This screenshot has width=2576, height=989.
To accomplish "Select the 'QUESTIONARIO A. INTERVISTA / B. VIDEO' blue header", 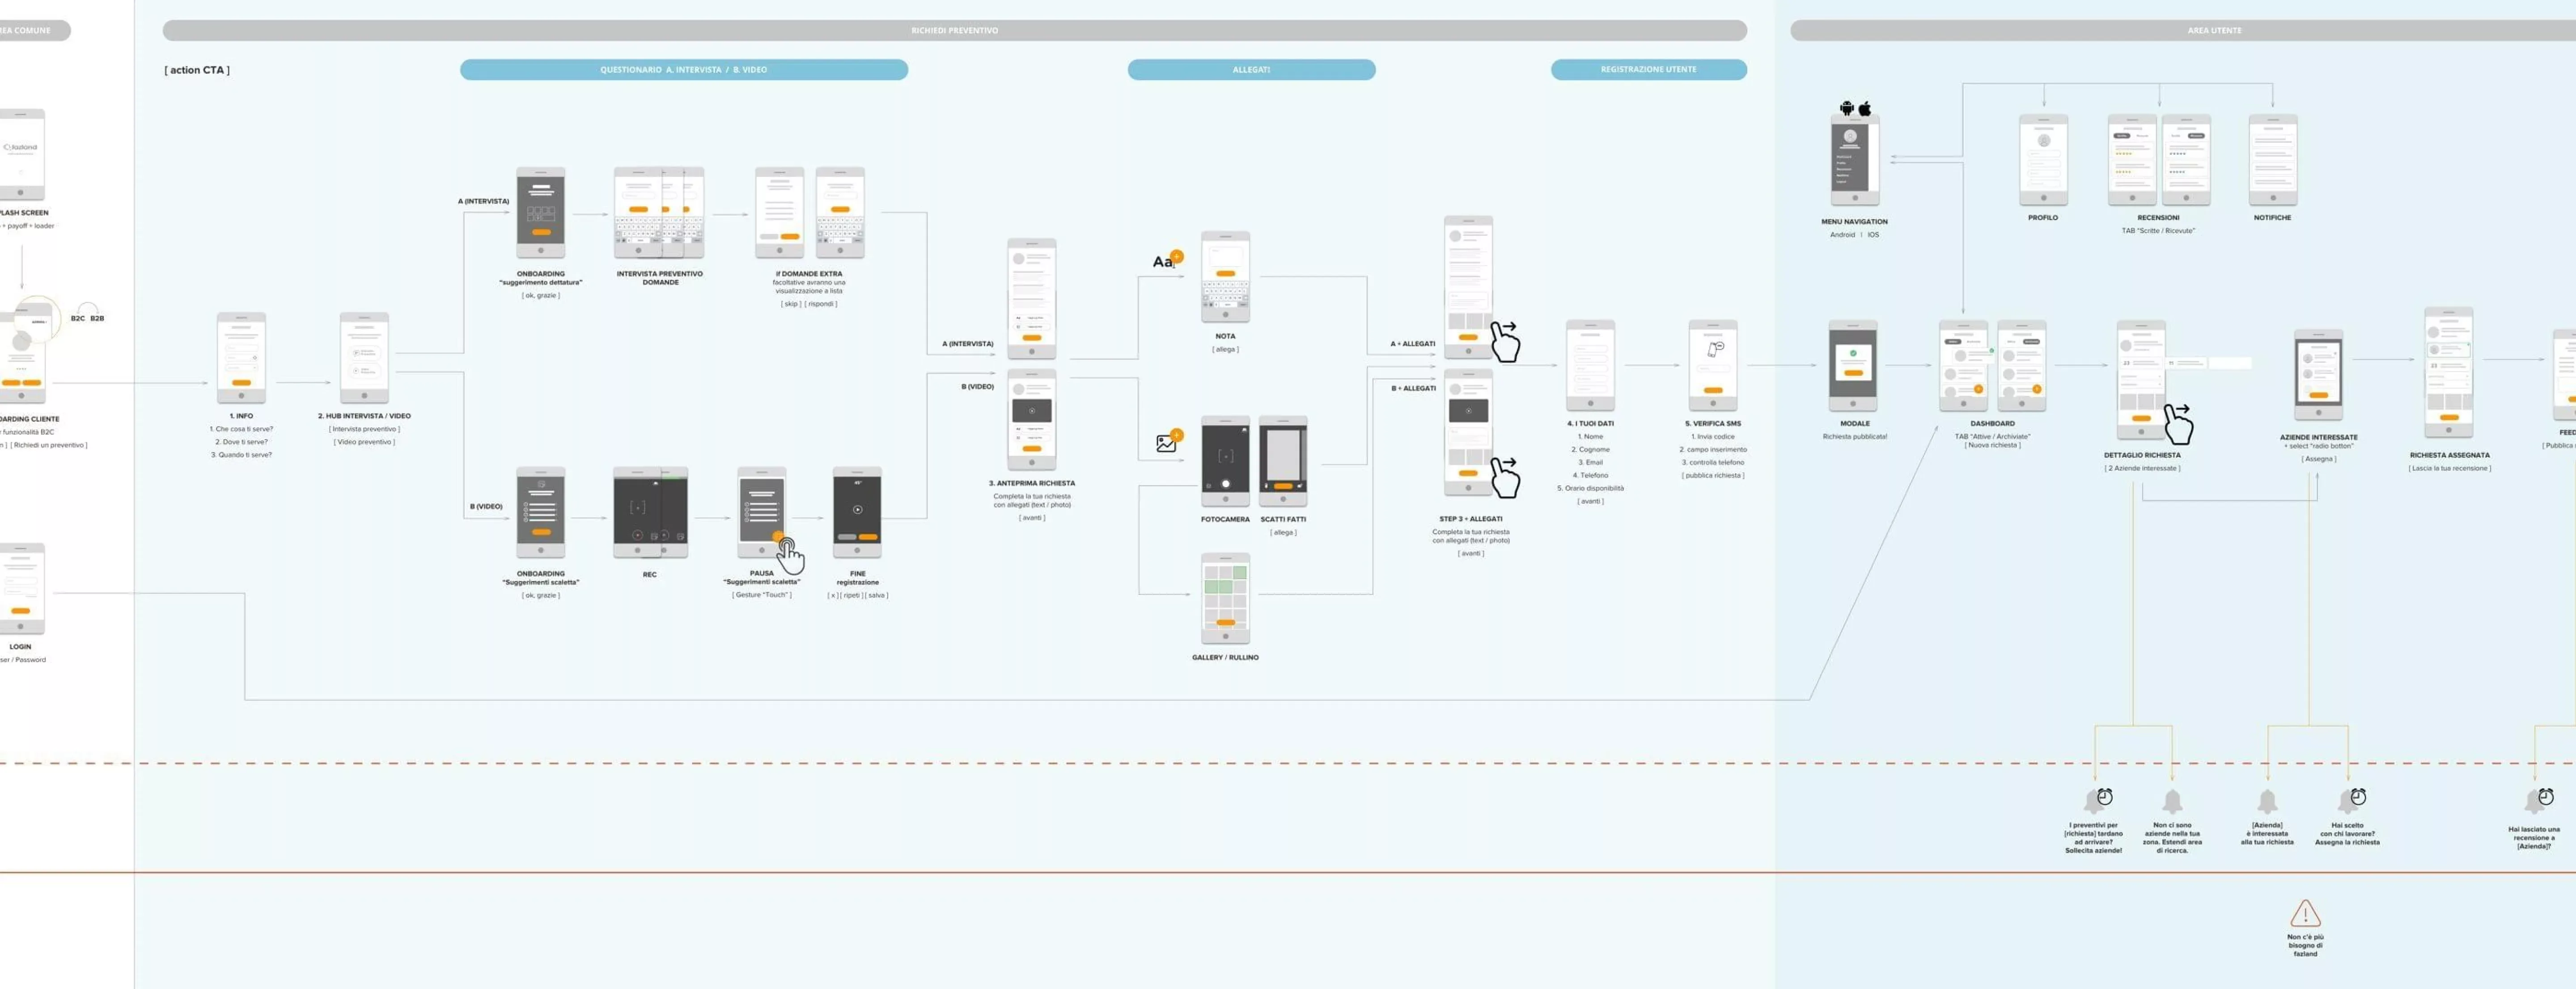I will click(x=683, y=70).
